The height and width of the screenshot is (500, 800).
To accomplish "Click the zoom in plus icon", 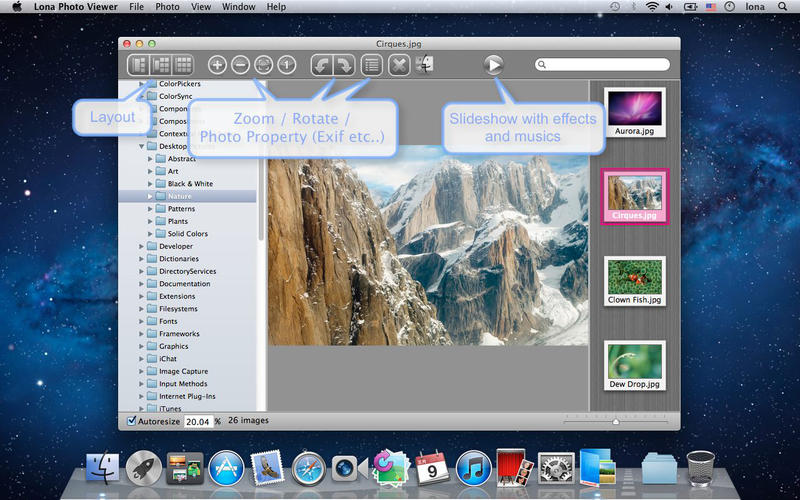I will (x=217, y=65).
